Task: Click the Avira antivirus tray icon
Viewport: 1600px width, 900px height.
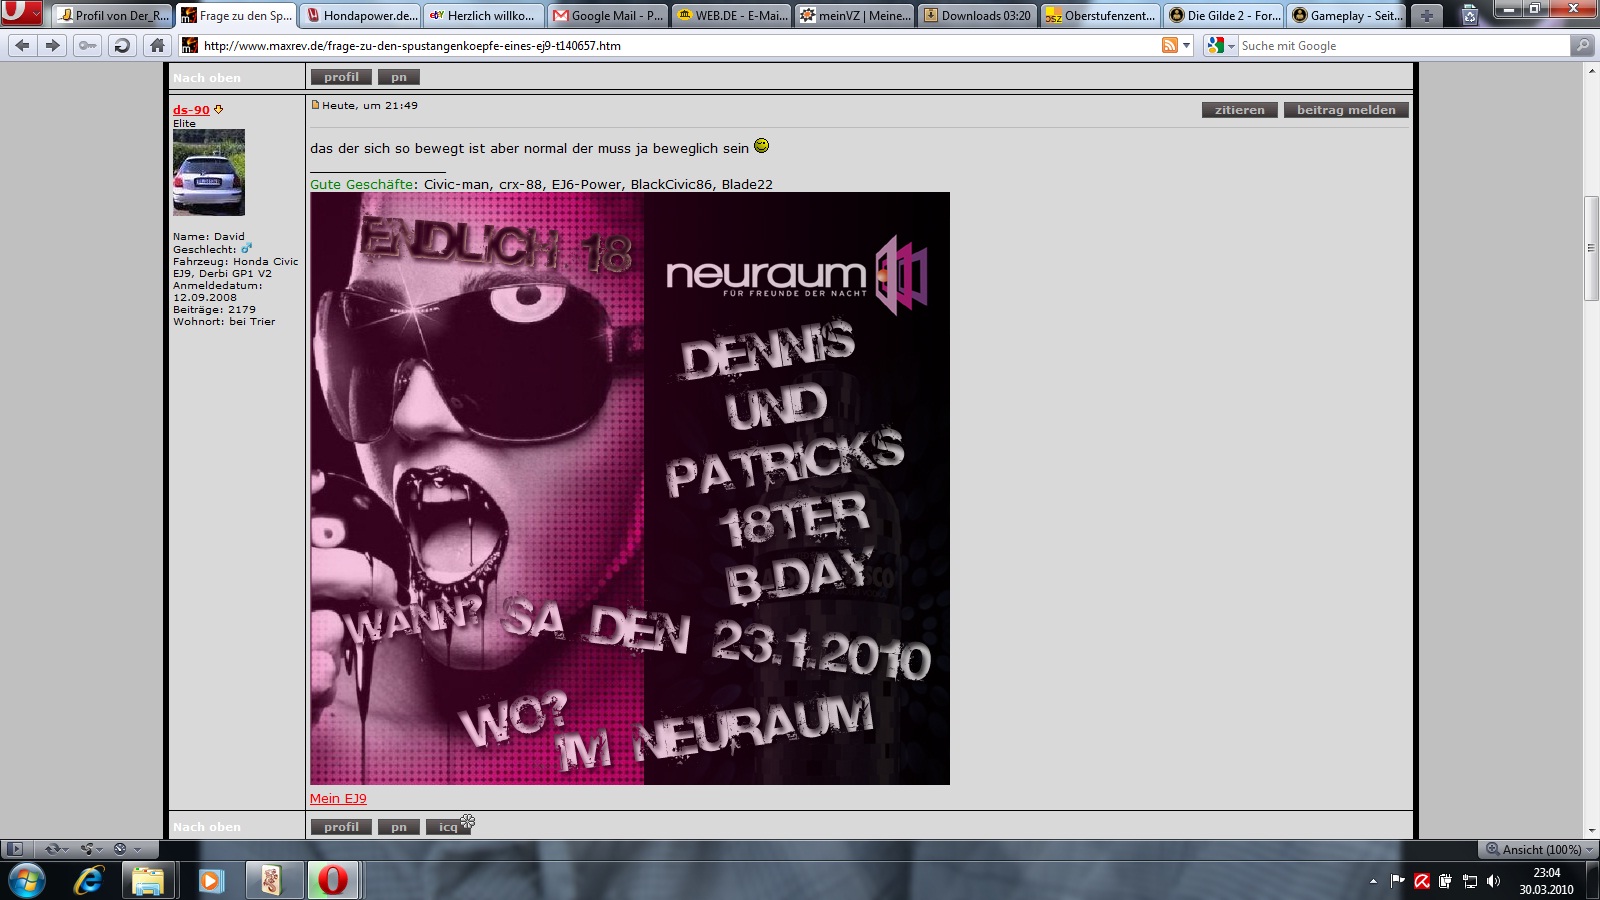Action: point(1421,881)
